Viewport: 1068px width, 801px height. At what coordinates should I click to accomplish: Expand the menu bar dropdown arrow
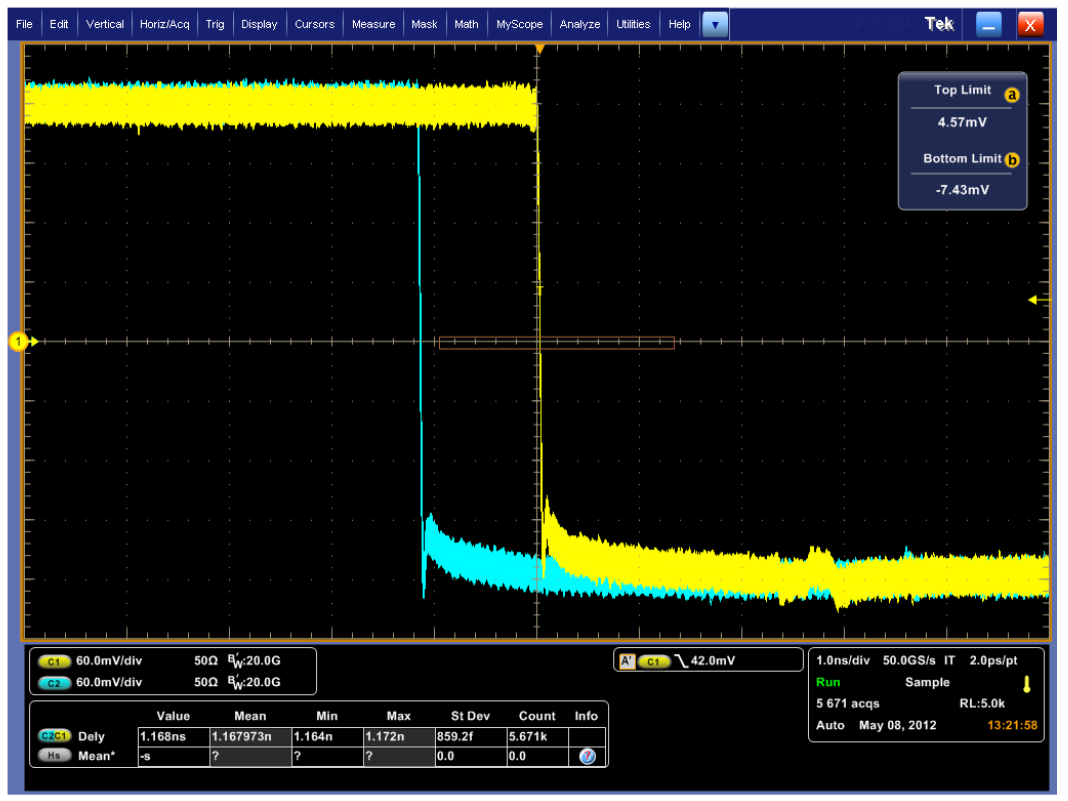[715, 25]
